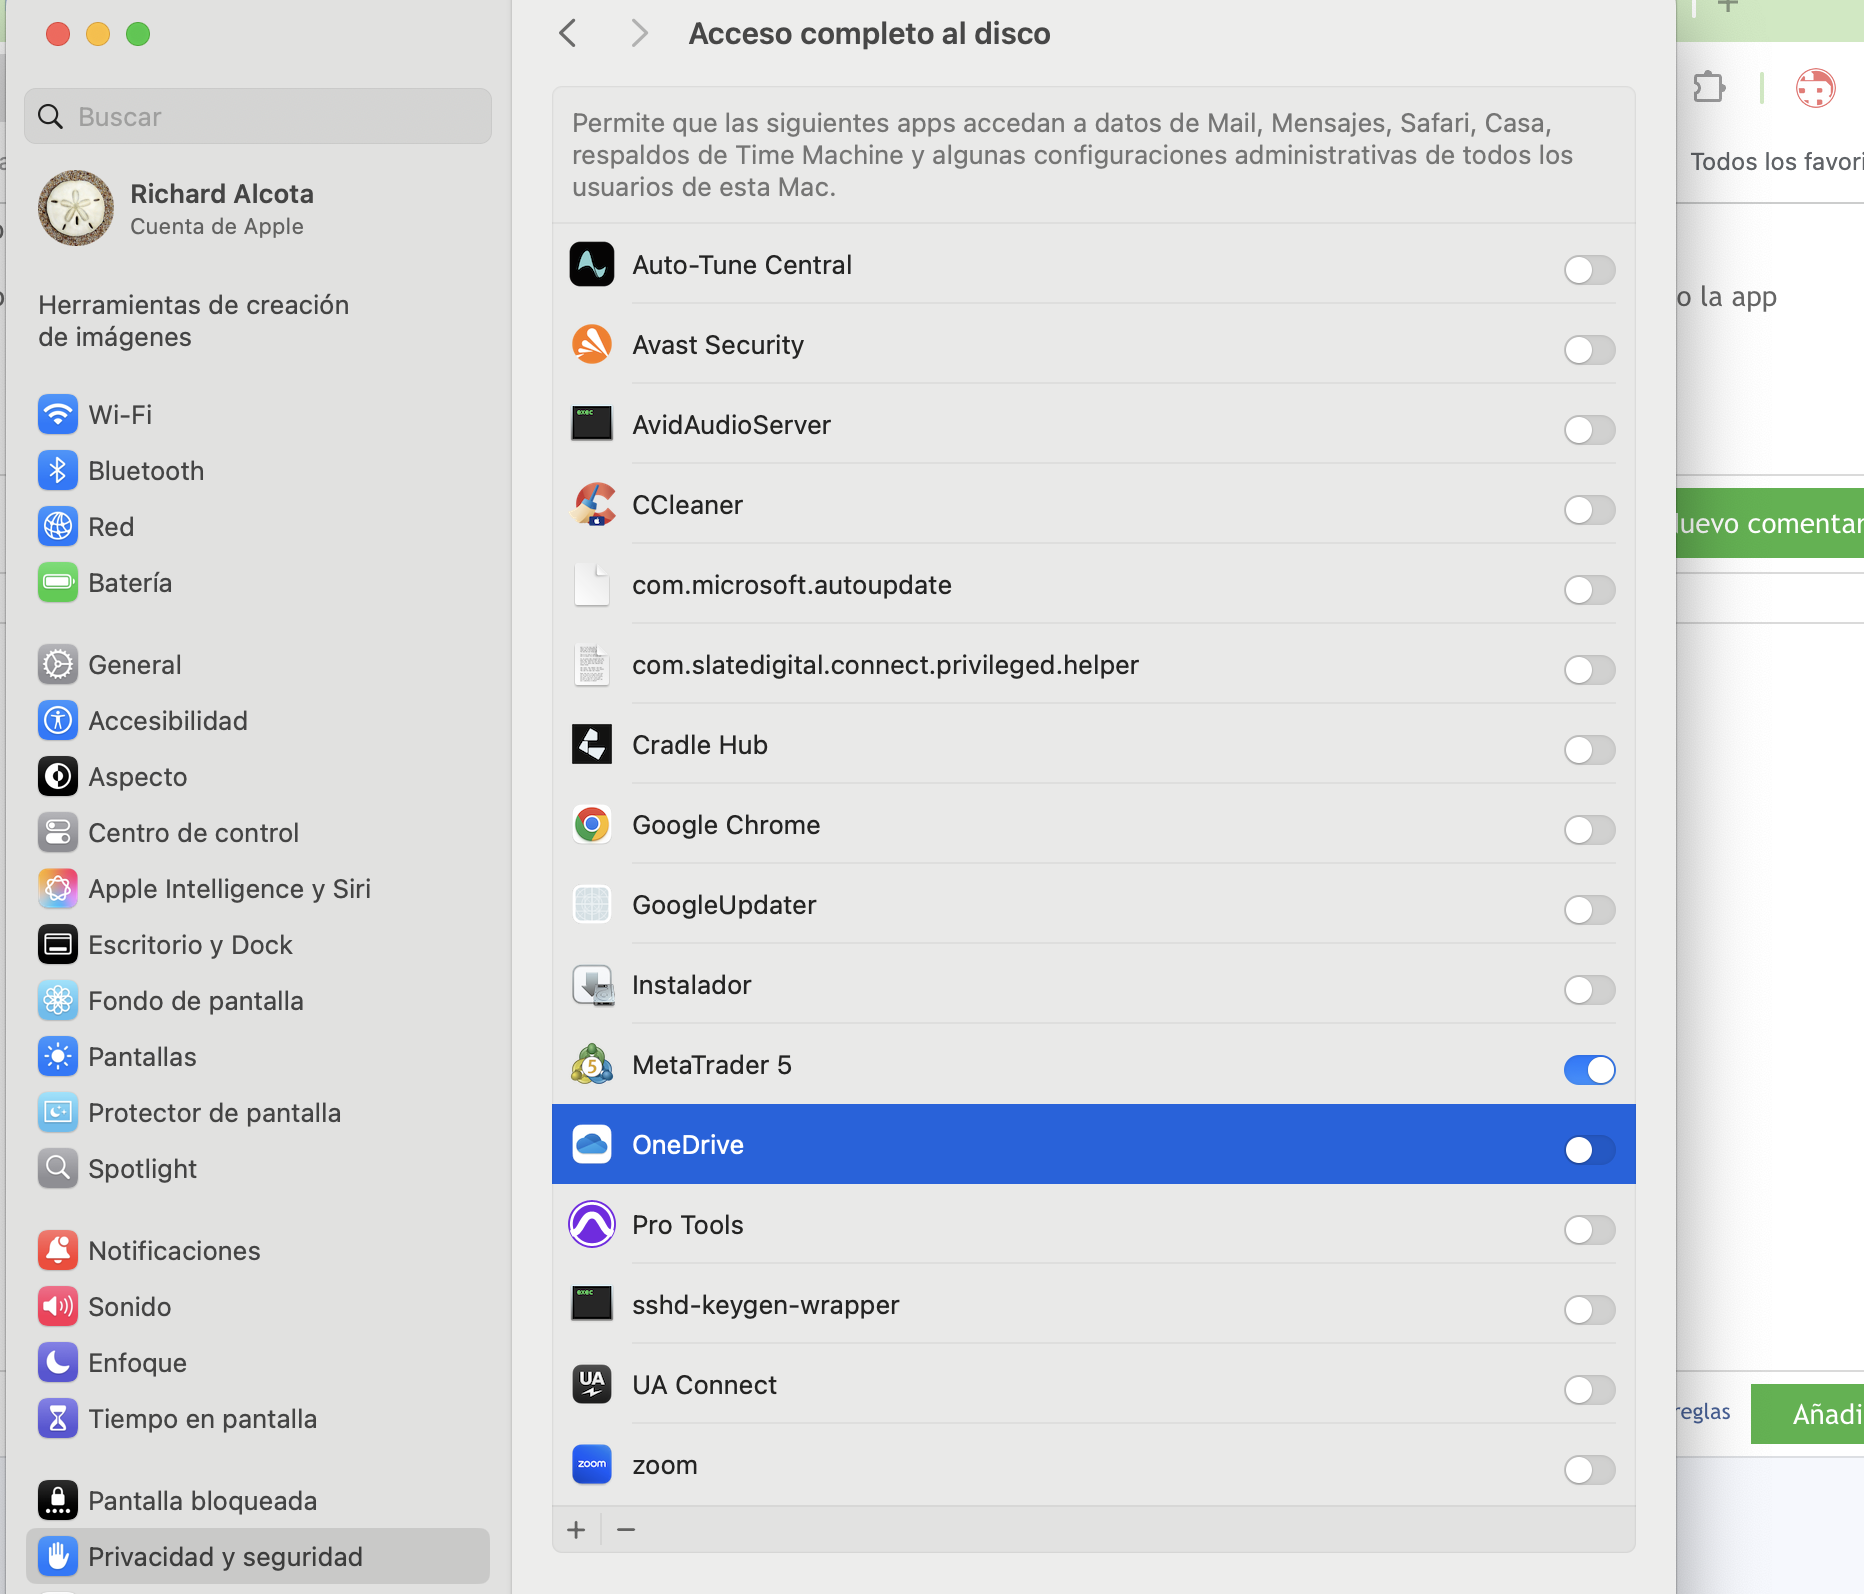Image resolution: width=1864 pixels, height=1594 pixels.
Task: Disable MetaTrader 5 disk access switch
Action: (x=1589, y=1070)
